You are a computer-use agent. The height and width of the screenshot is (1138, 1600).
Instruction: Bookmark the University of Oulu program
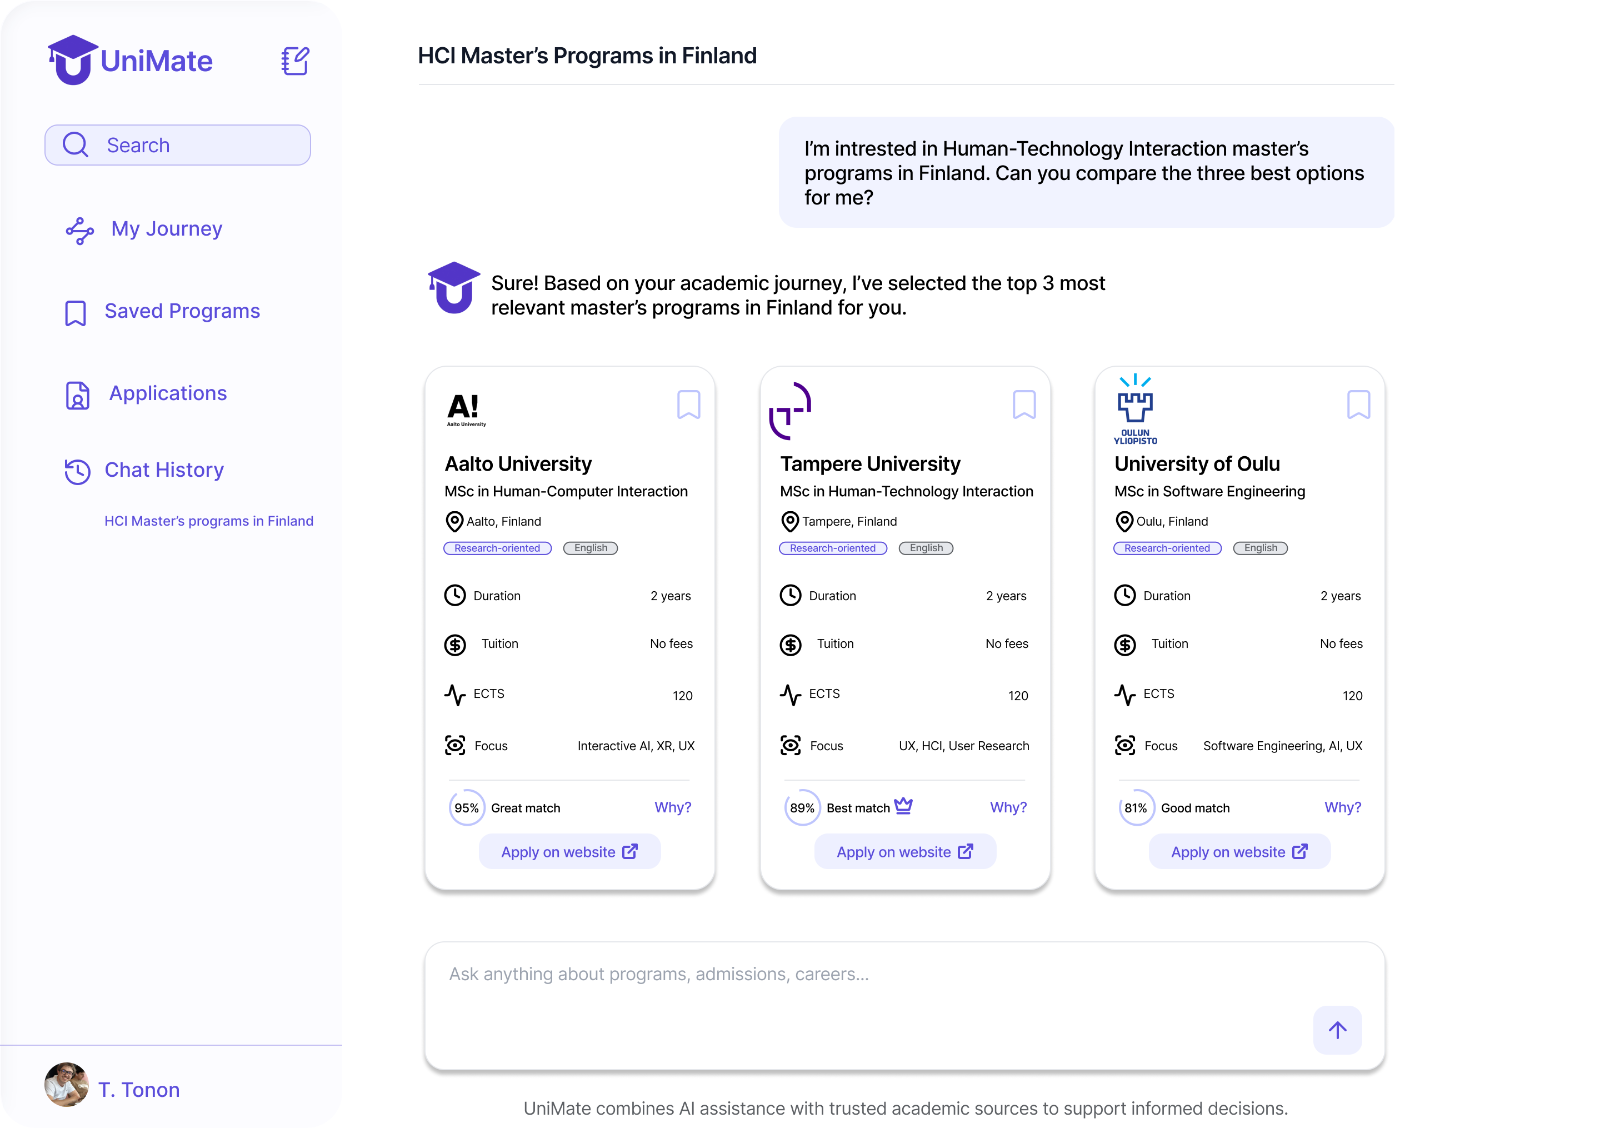(x=1359, y=405)
